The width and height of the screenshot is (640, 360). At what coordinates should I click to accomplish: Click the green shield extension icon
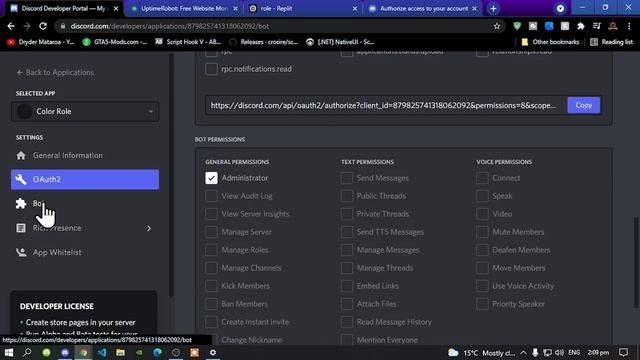coord(517,26)
